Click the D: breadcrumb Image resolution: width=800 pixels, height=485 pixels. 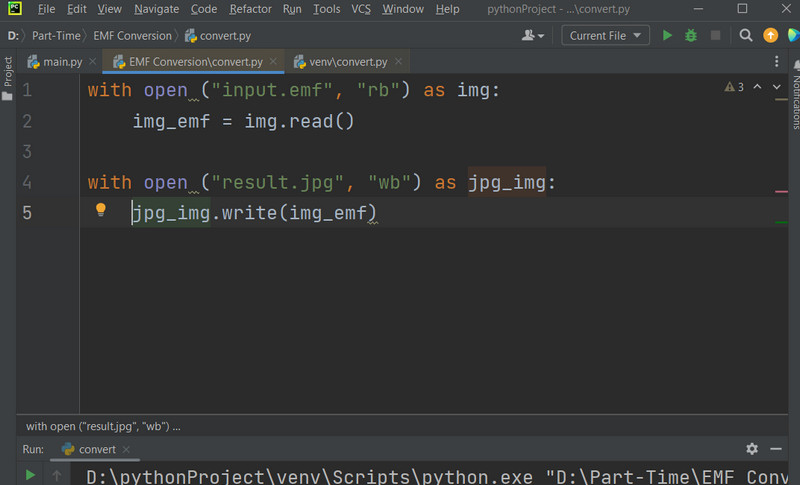click(x=13, y=36)
